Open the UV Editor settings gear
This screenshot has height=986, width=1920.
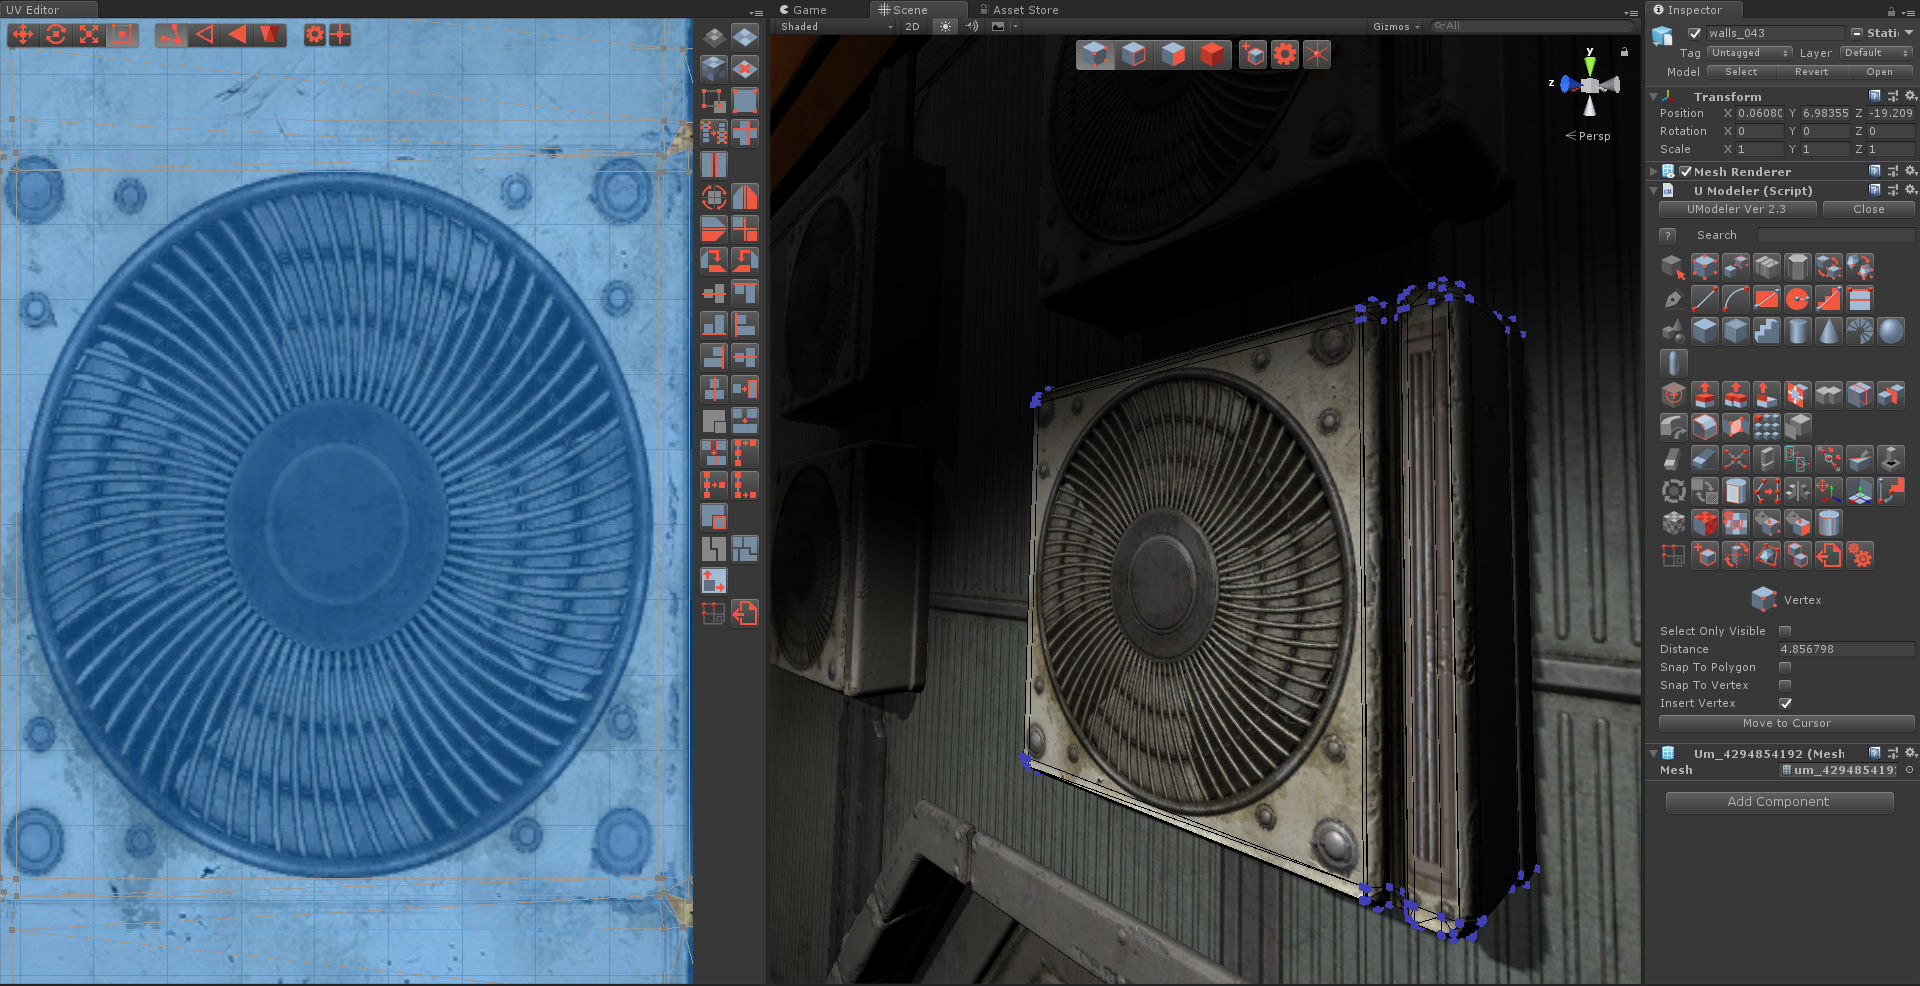(x=315, y=35)
